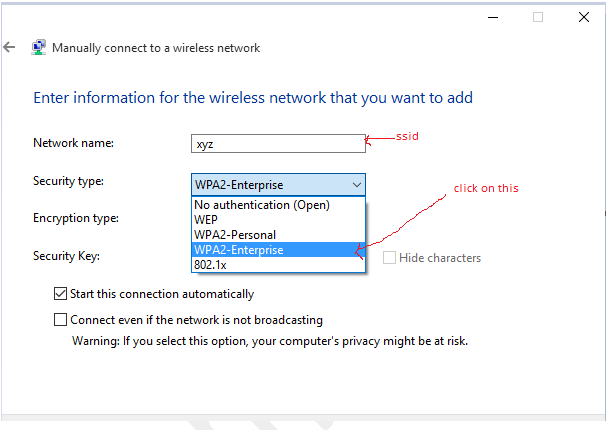The height and width of the screenshot is (430, 613).
Task: Click the Connect even if network not broadcasting label
Action: 196,320
